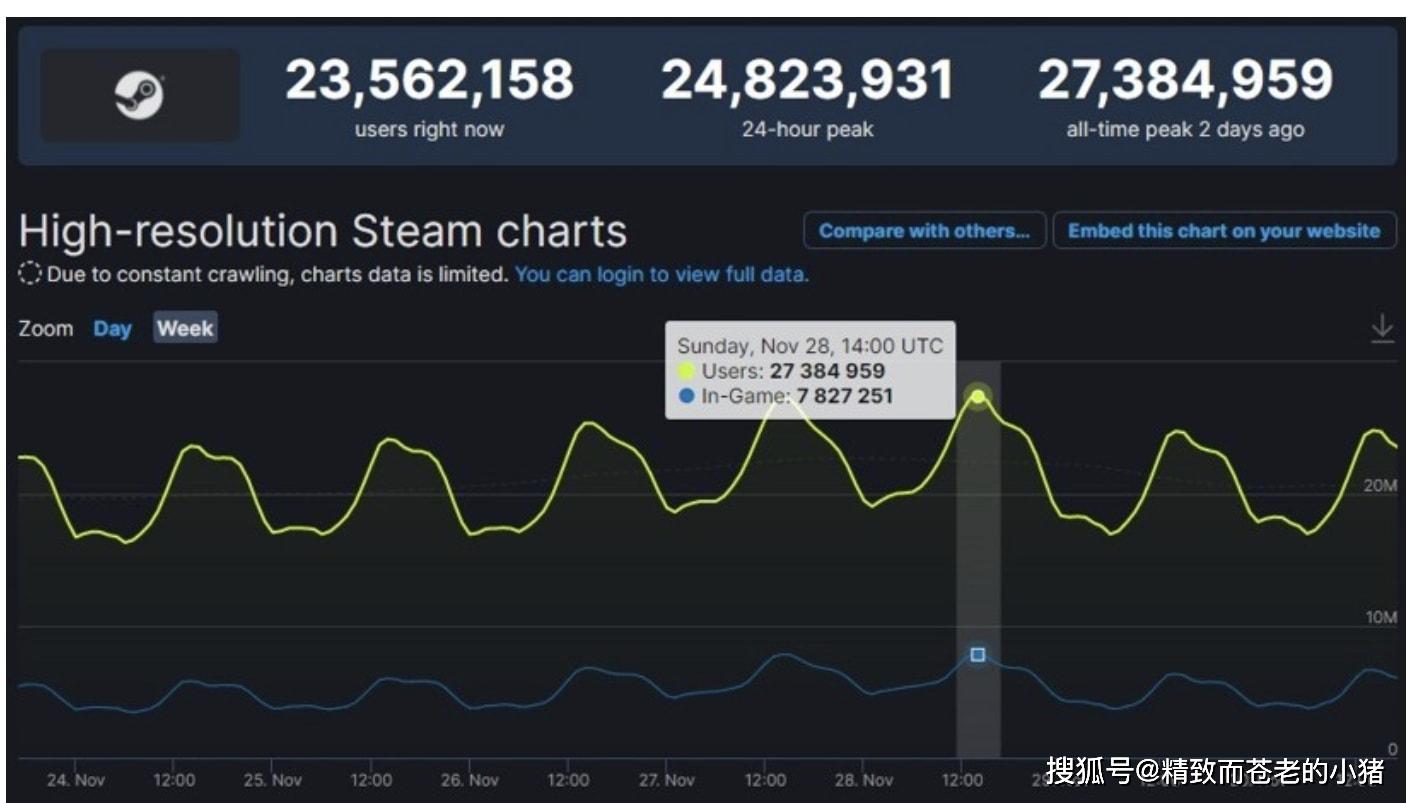Image resolution: width=1420 pixels, height=803 pixels.
Task: Switch chart zoom to Day
Action: tap(112, 329)
